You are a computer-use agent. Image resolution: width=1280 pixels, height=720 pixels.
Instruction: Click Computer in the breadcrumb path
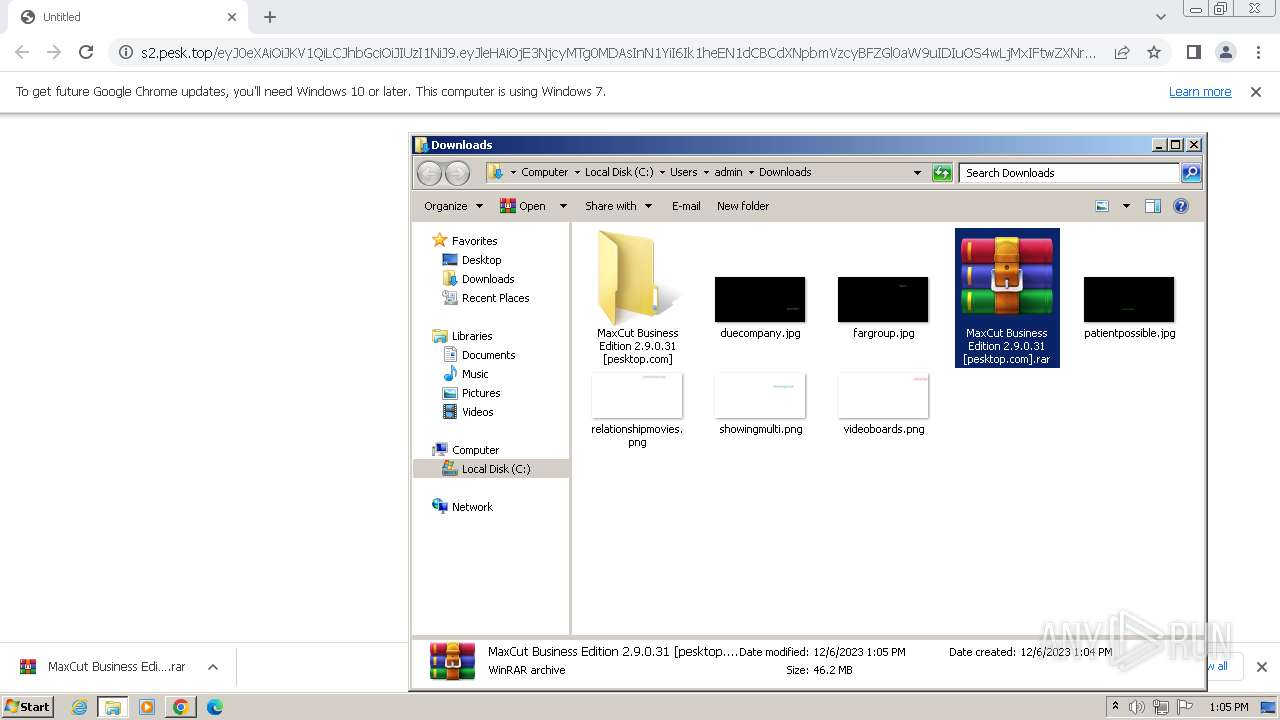click(544, 172)
